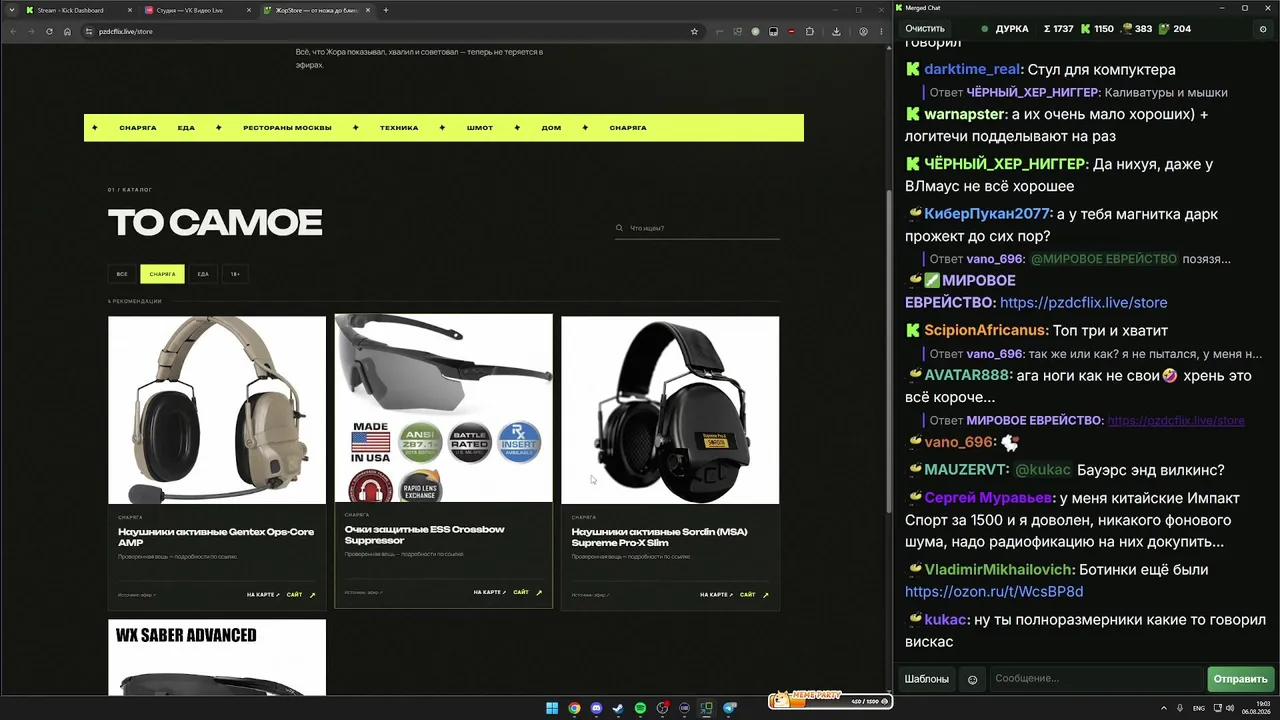
Task: Click НА КАРТЕ for Gentex Ops-Core AMP
Action: point(263,595)
